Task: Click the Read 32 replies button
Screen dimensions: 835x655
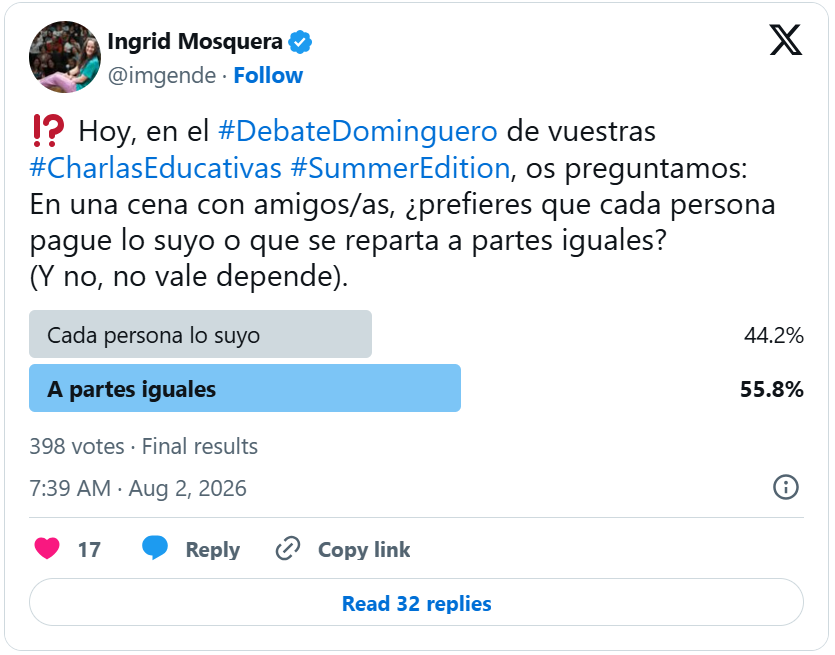Action: pos(416,603)
